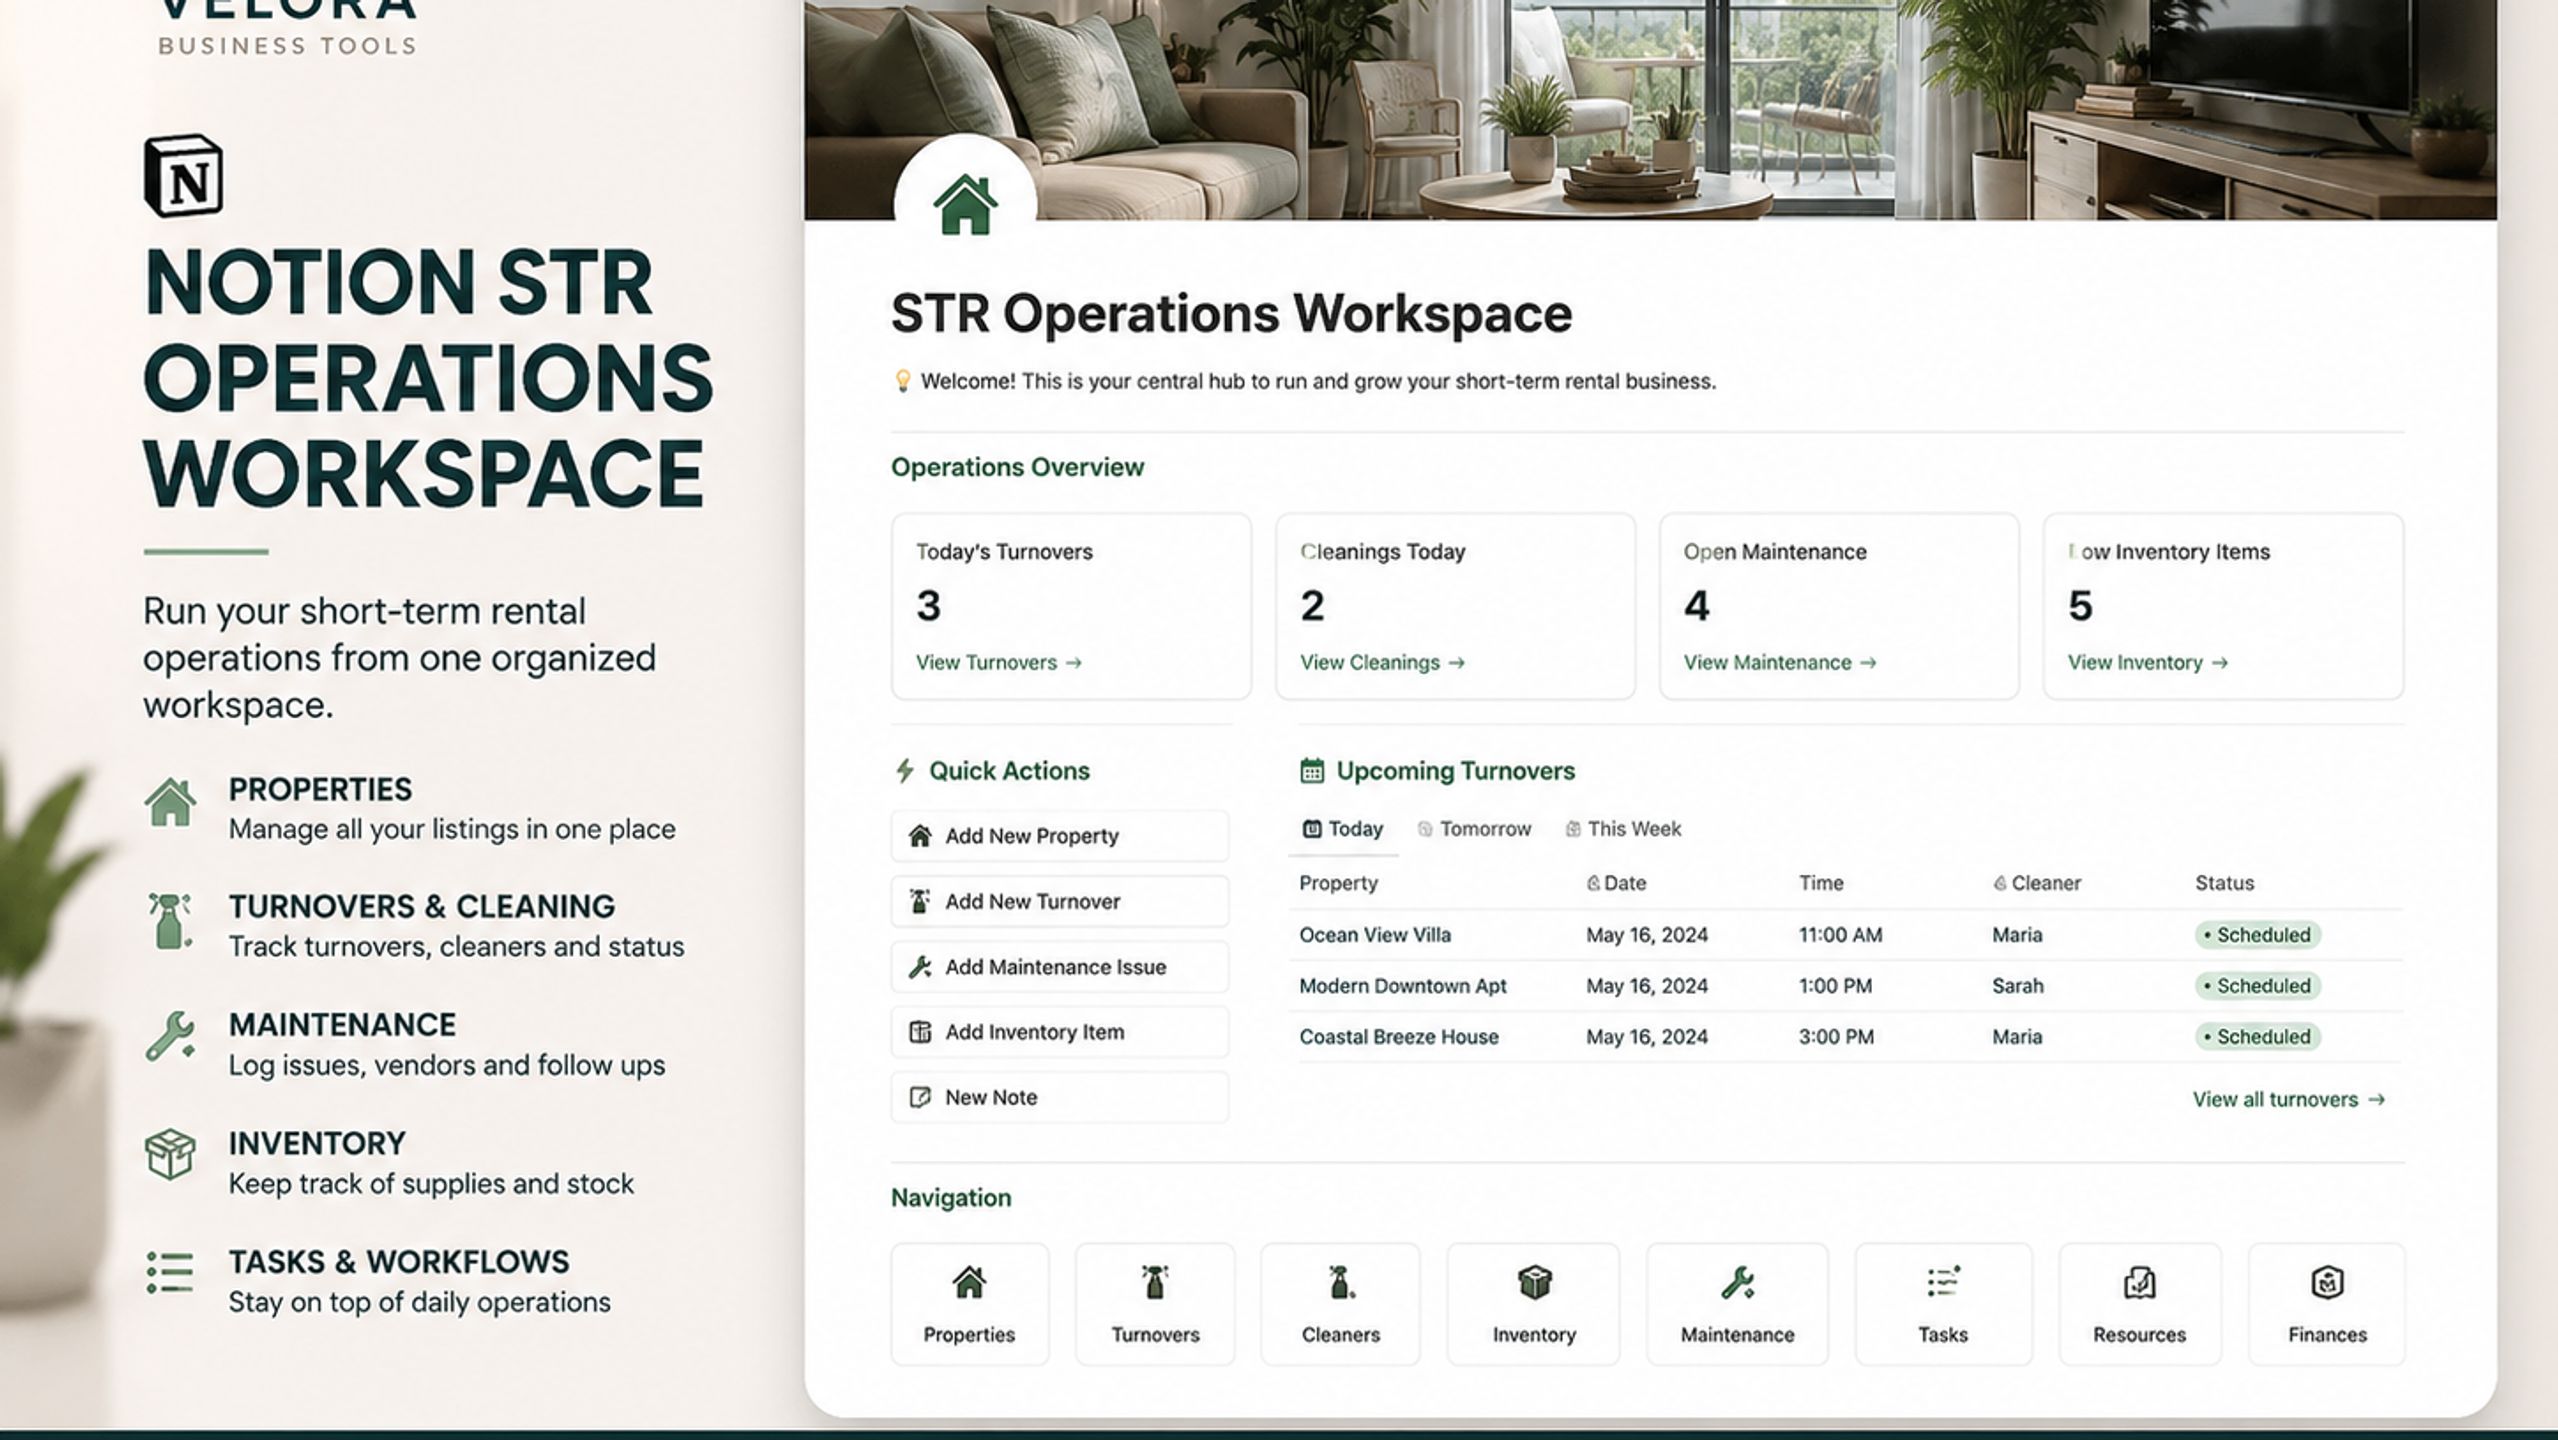Open the Coastal Breeze House row
The image size is (2558, 1440).
pos(1845,1037)
